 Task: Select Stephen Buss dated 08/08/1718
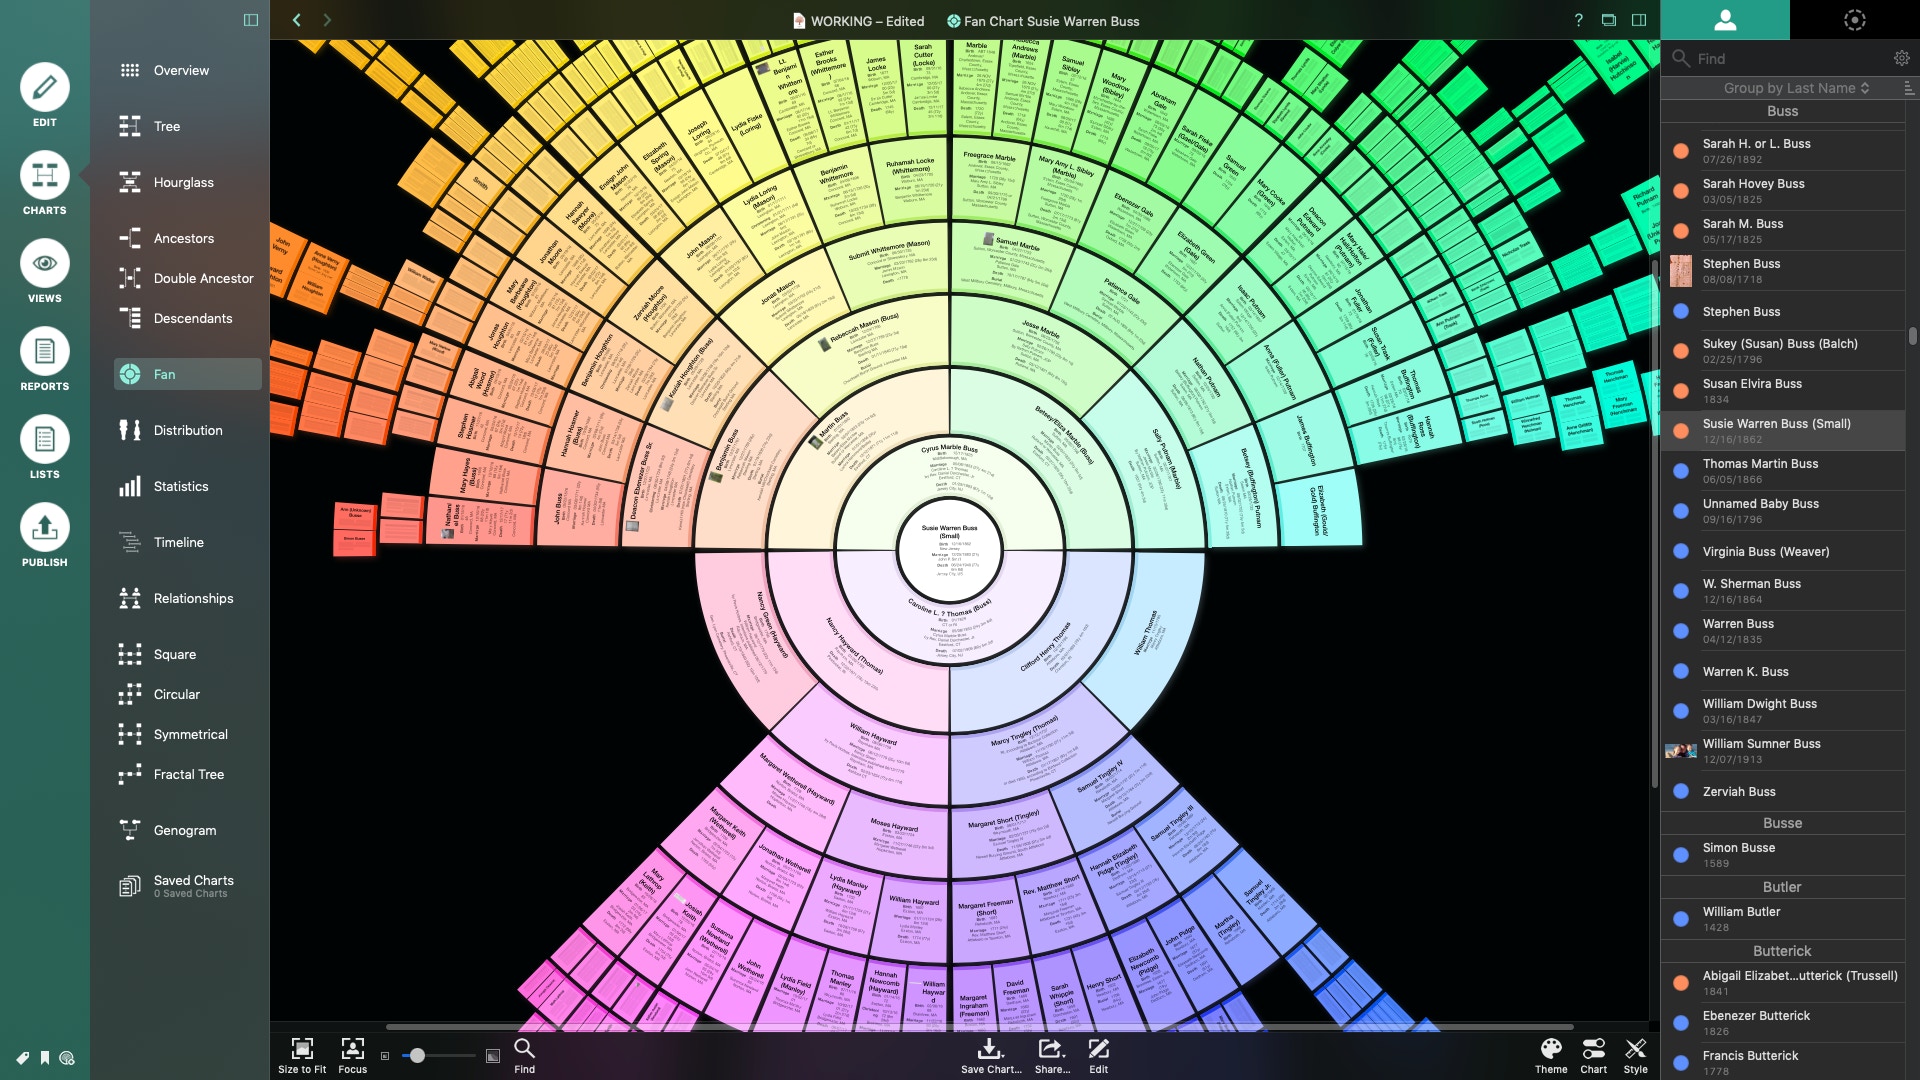(1782, 271)
